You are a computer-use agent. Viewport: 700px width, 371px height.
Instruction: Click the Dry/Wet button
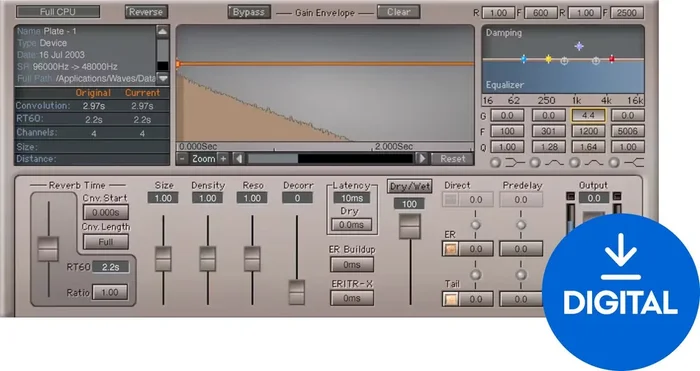(x=409, y=187)
